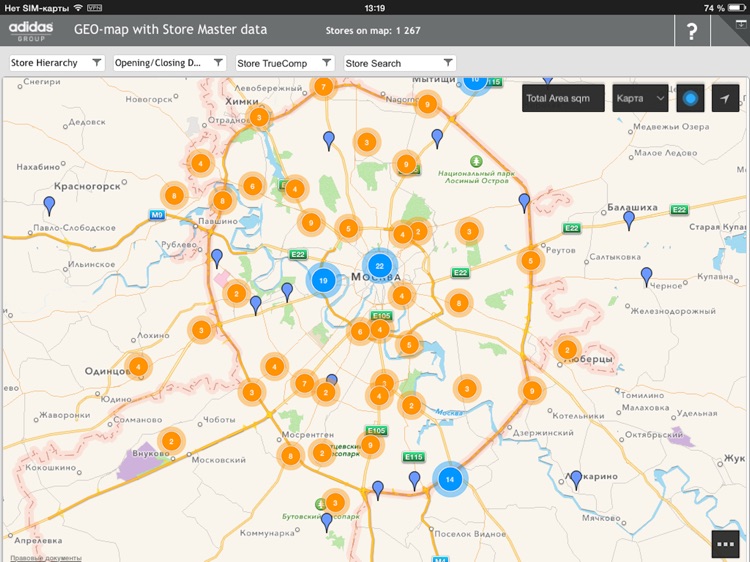The height and width of the screenshot is (562, 750).
Task: Toggle the blue circle cluster button
Action: tap(690, 99)
